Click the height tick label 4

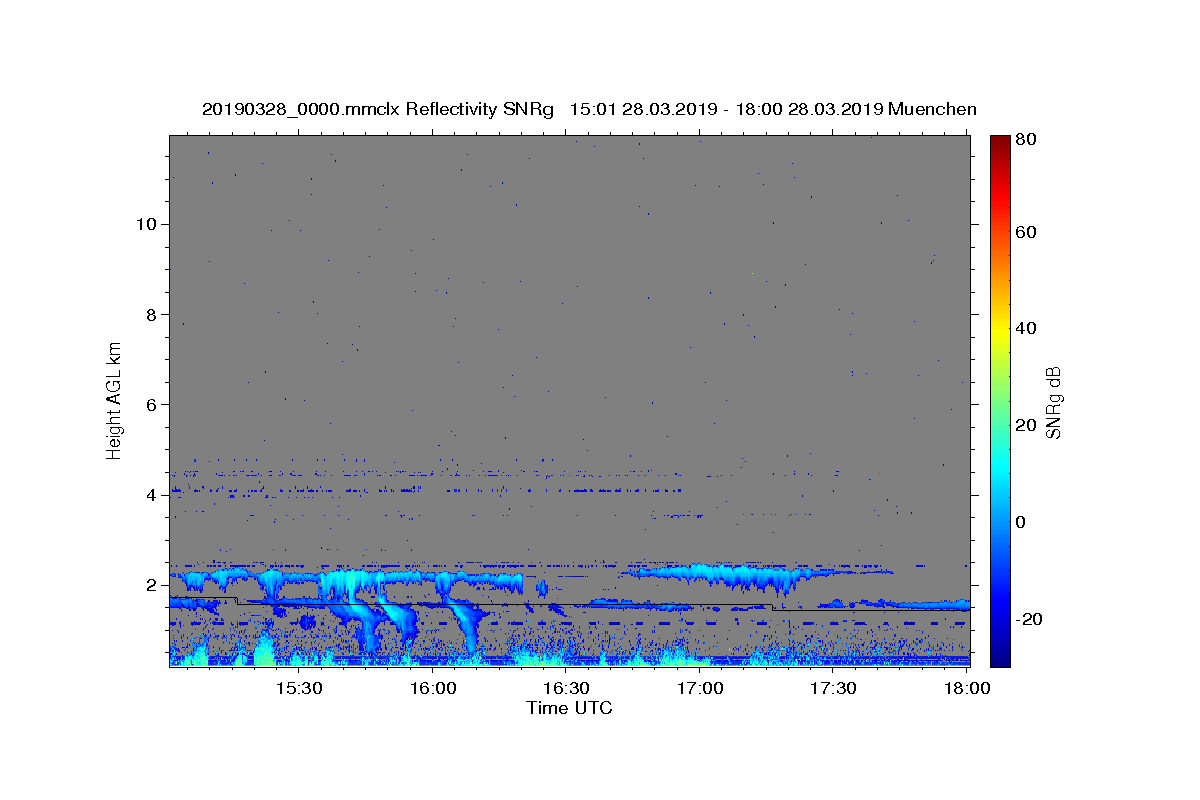tap(150, 495)
